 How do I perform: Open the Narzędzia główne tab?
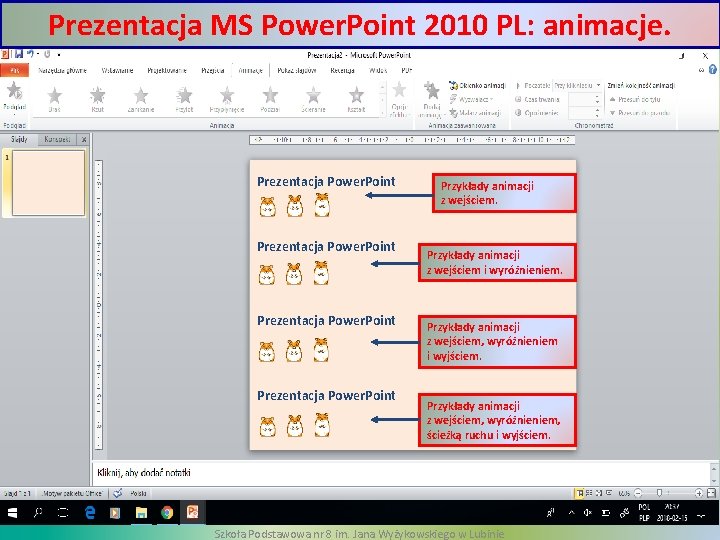[x=62, y=70]
